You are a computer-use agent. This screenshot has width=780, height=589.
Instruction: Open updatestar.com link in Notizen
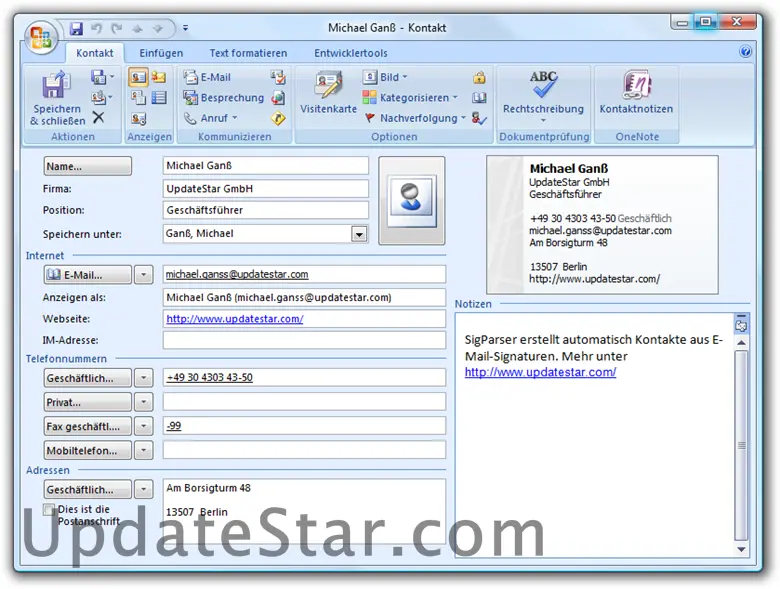tap(540, 372)
